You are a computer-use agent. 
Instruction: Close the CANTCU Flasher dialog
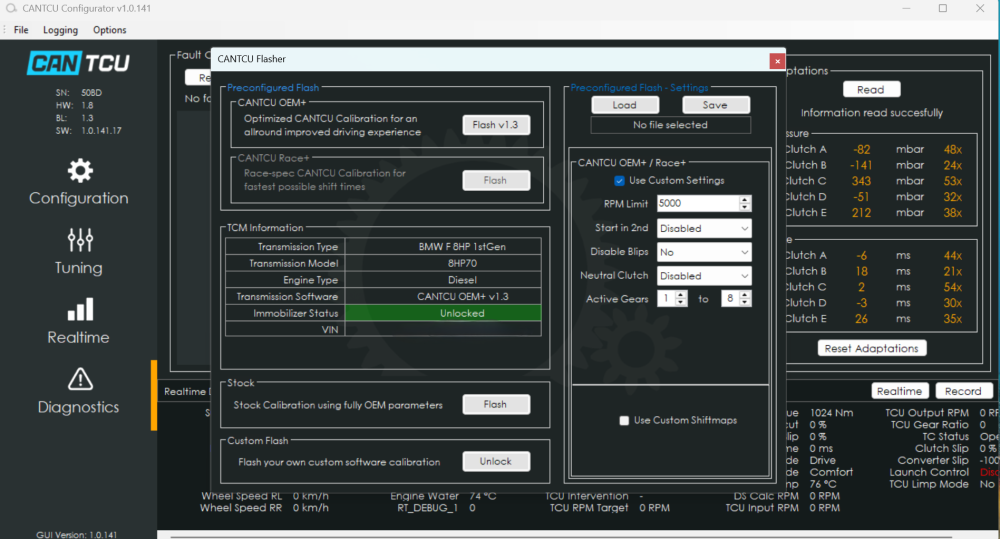tap(777, 60)
